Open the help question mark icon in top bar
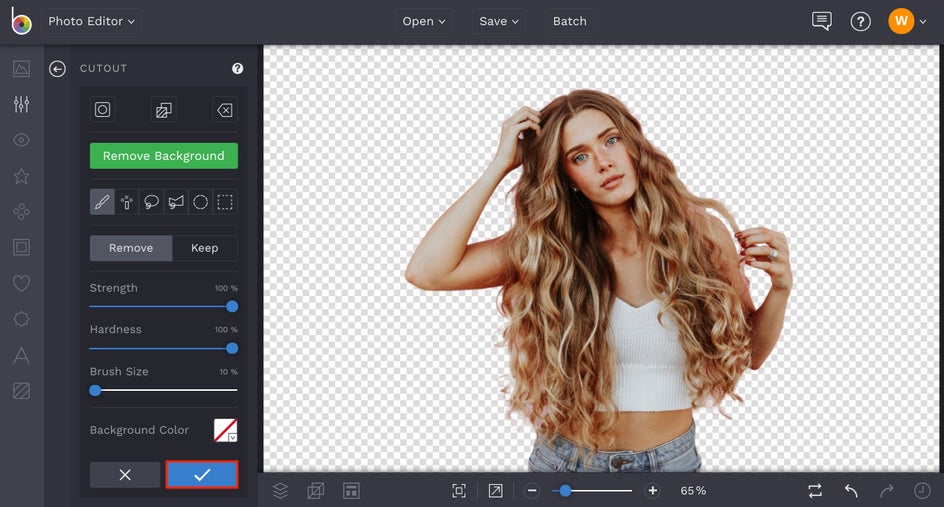944x507 pixels. [860, 22]
